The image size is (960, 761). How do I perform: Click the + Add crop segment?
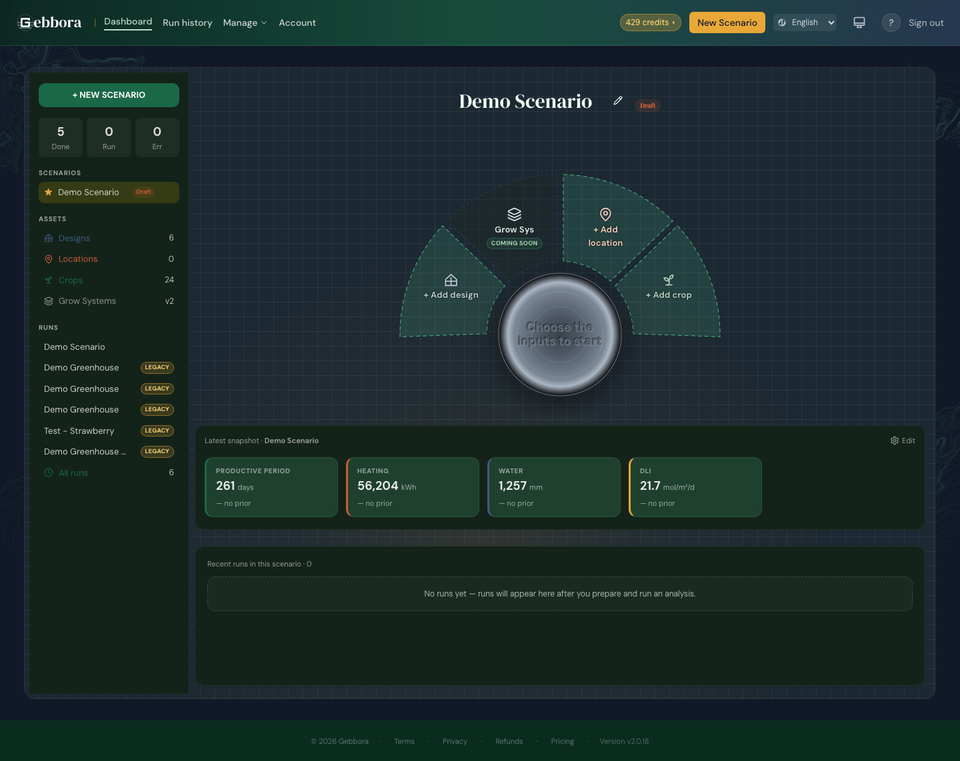[669, 288]
